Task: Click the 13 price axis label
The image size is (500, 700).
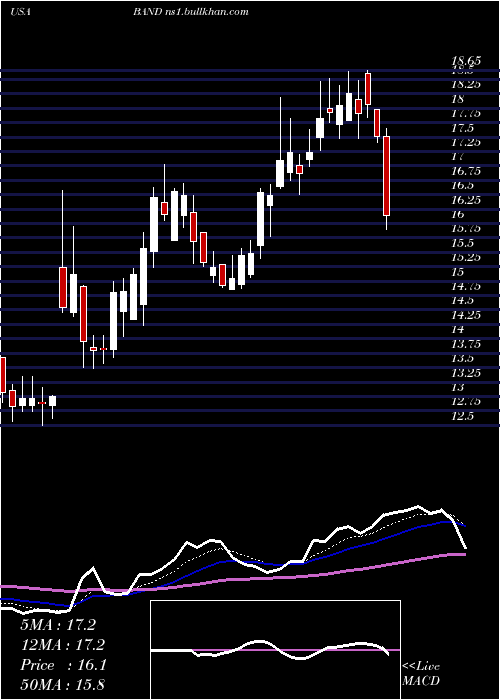Action: 458,387
